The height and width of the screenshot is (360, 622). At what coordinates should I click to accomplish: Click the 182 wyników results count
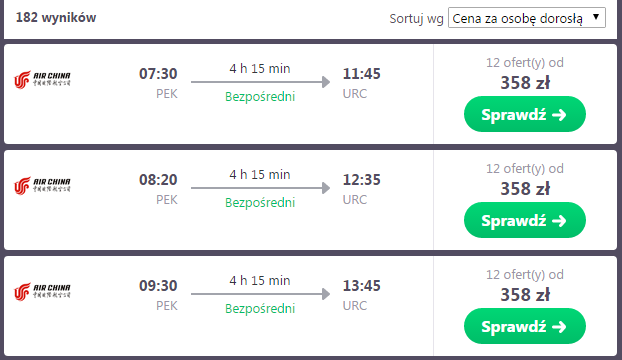pos(56,17)
